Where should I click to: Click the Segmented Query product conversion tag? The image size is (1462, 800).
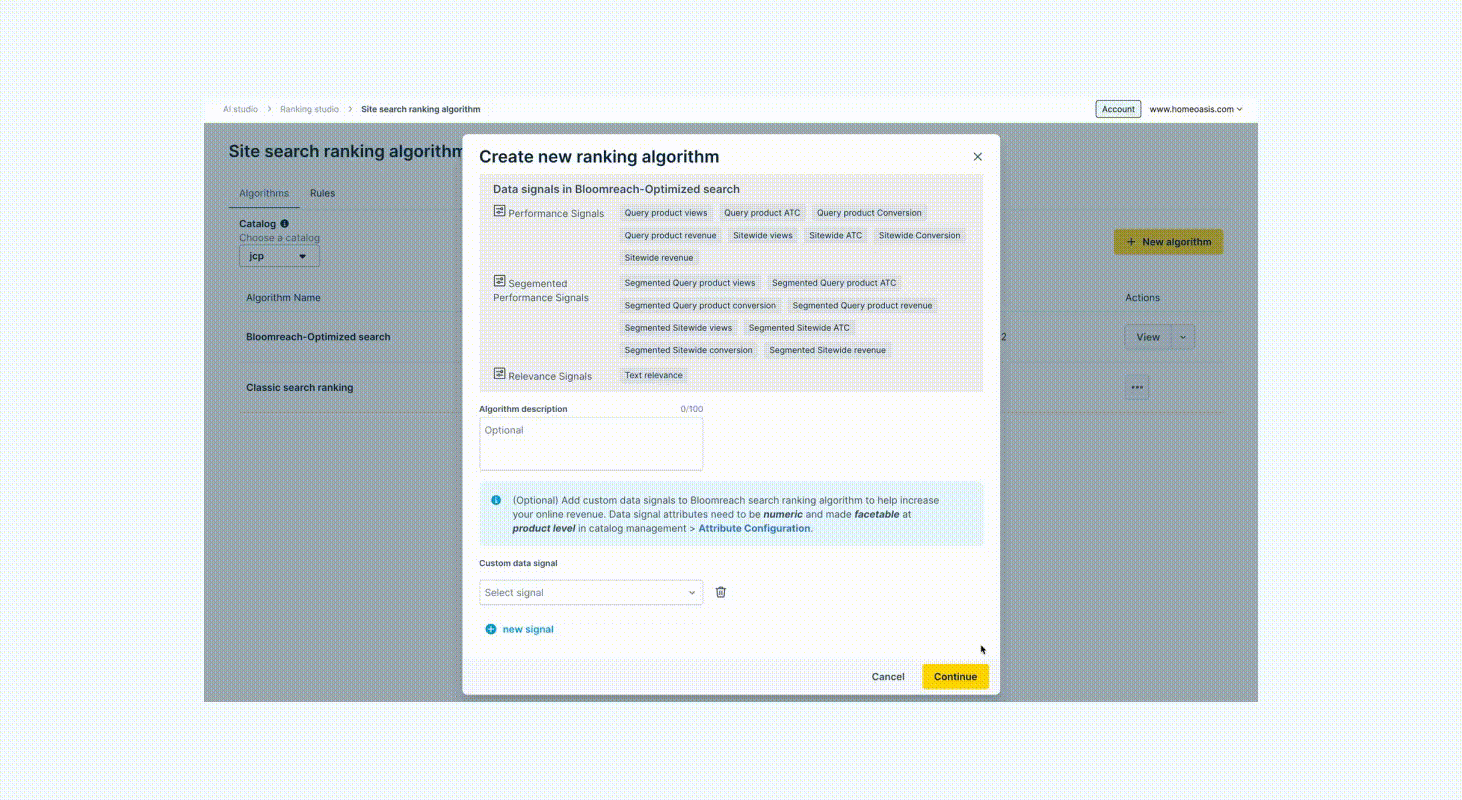[700, 306]
